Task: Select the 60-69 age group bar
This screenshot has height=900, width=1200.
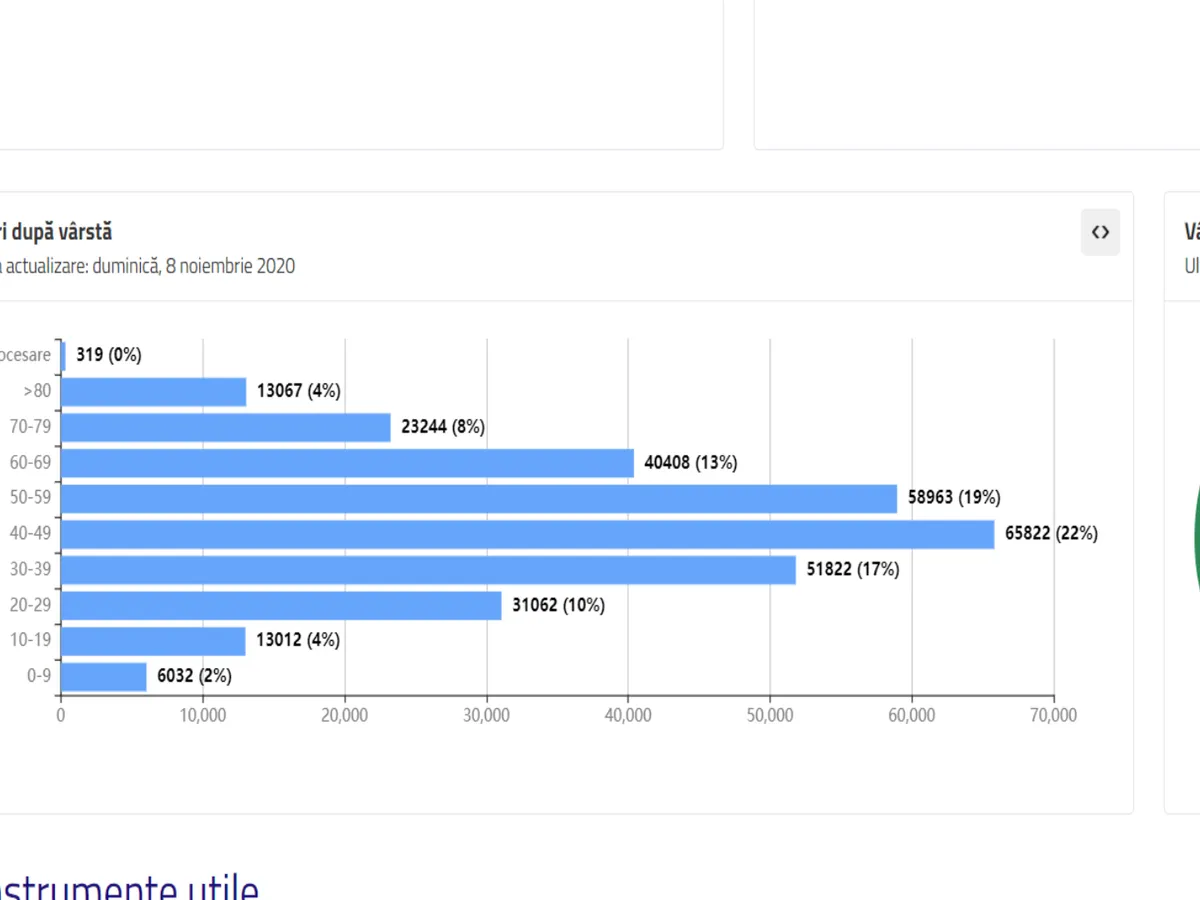Action: point(347,463)
